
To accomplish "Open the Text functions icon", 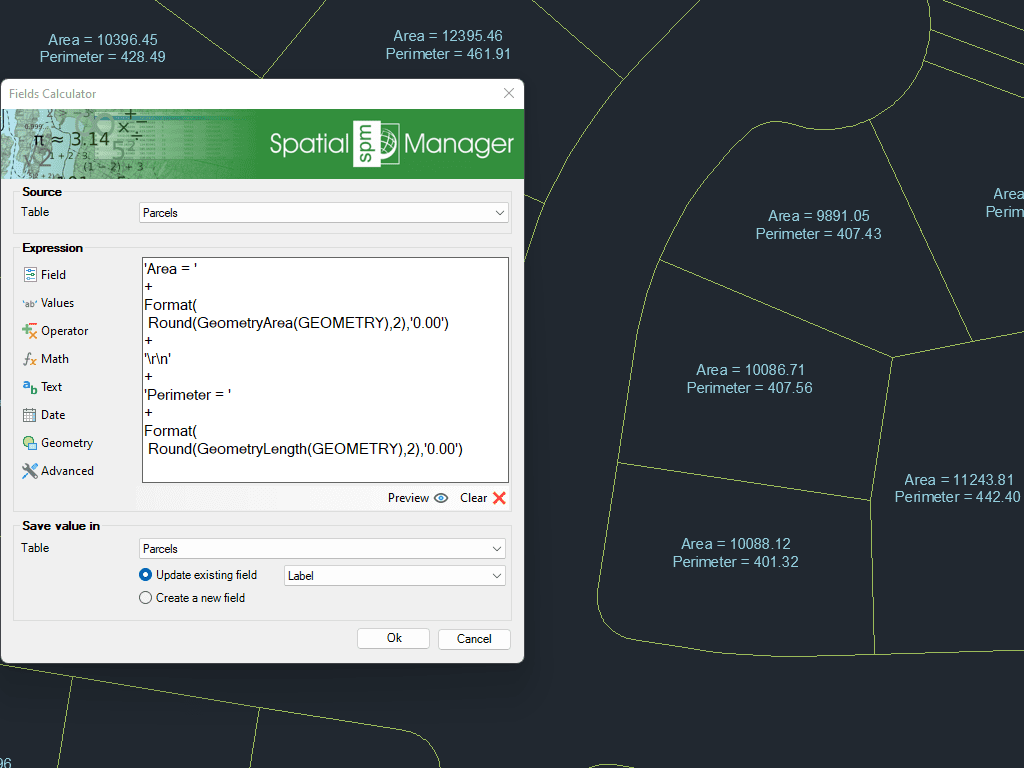I will click(x=30, y=387).
